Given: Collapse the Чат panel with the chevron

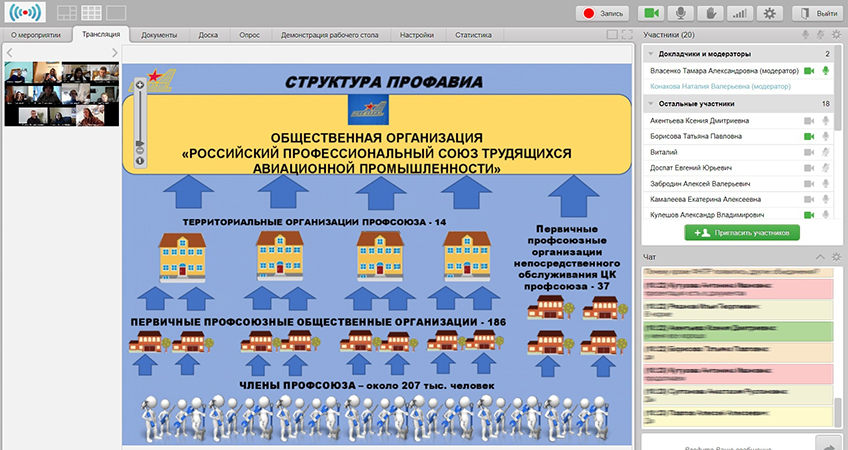Looking at the screenshot, I should click(x=820, y=257).
